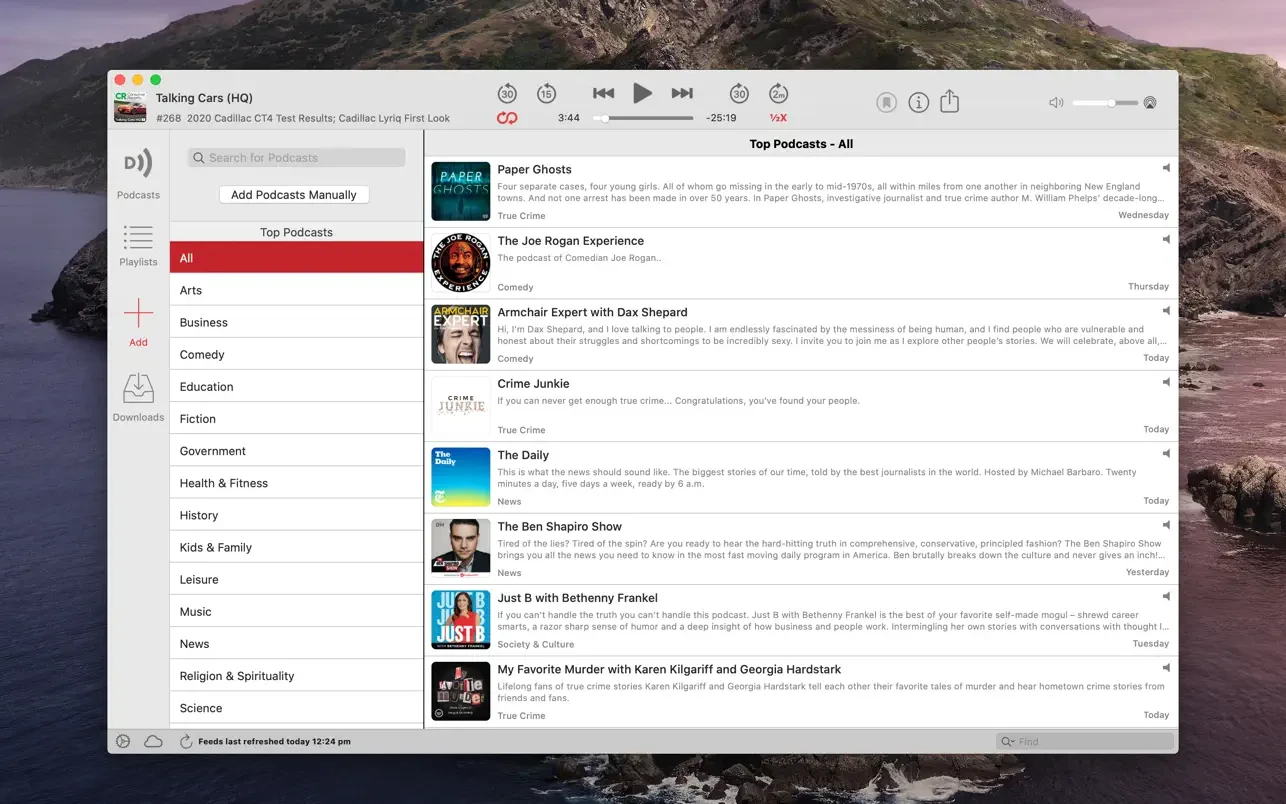Click the share icon in toolbar
The height and width of the screenshot is (804, 1286).
tap(949, 102)
